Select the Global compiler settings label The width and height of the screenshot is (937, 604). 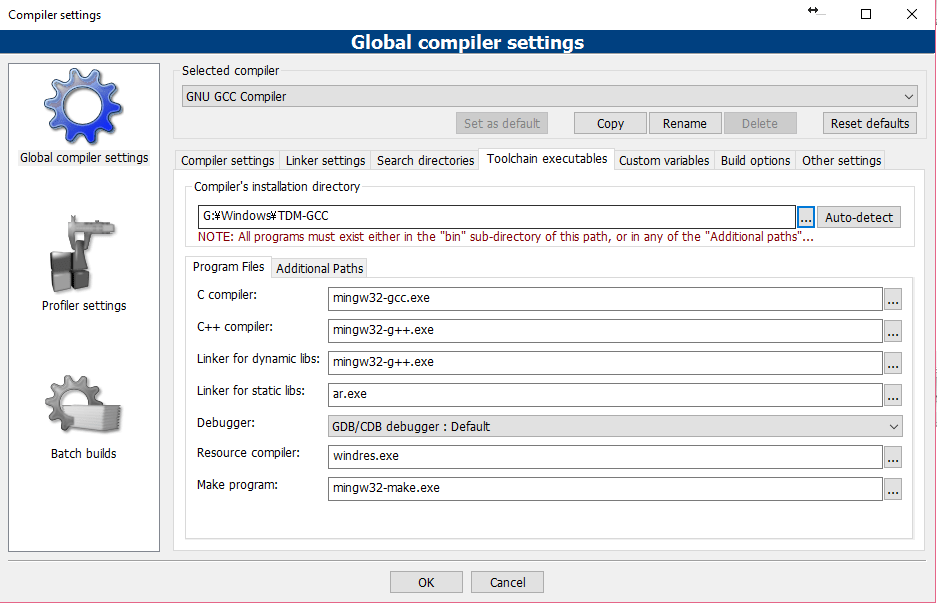(84, 158)
